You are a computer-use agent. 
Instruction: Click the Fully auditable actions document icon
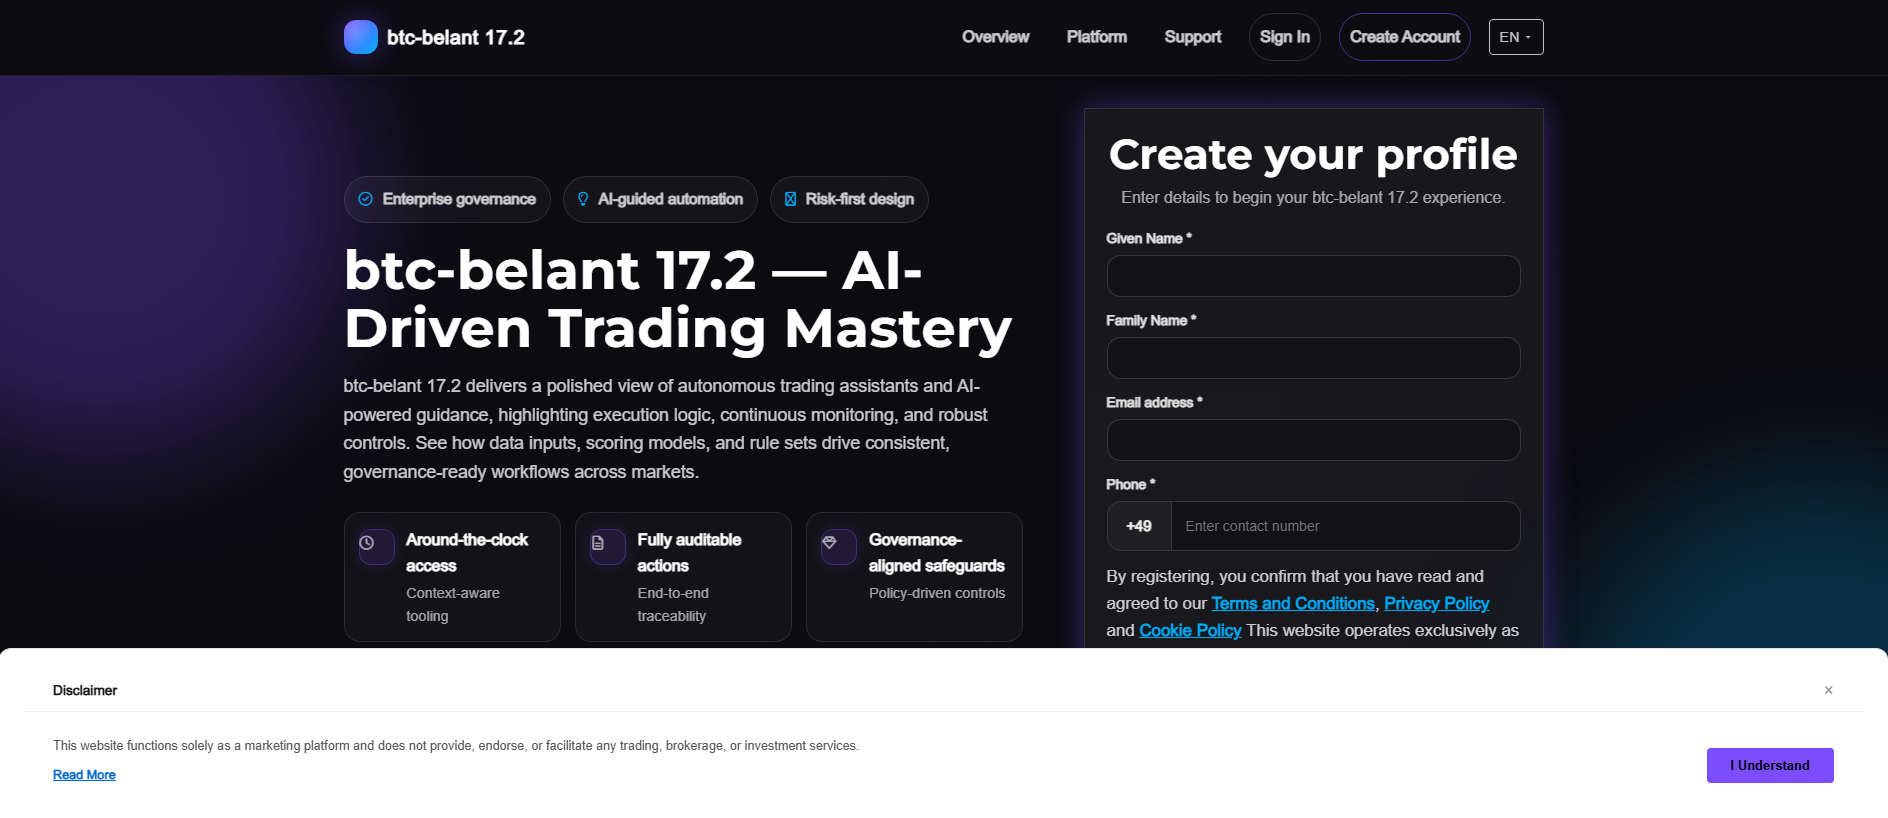click(x=598, y=543)
